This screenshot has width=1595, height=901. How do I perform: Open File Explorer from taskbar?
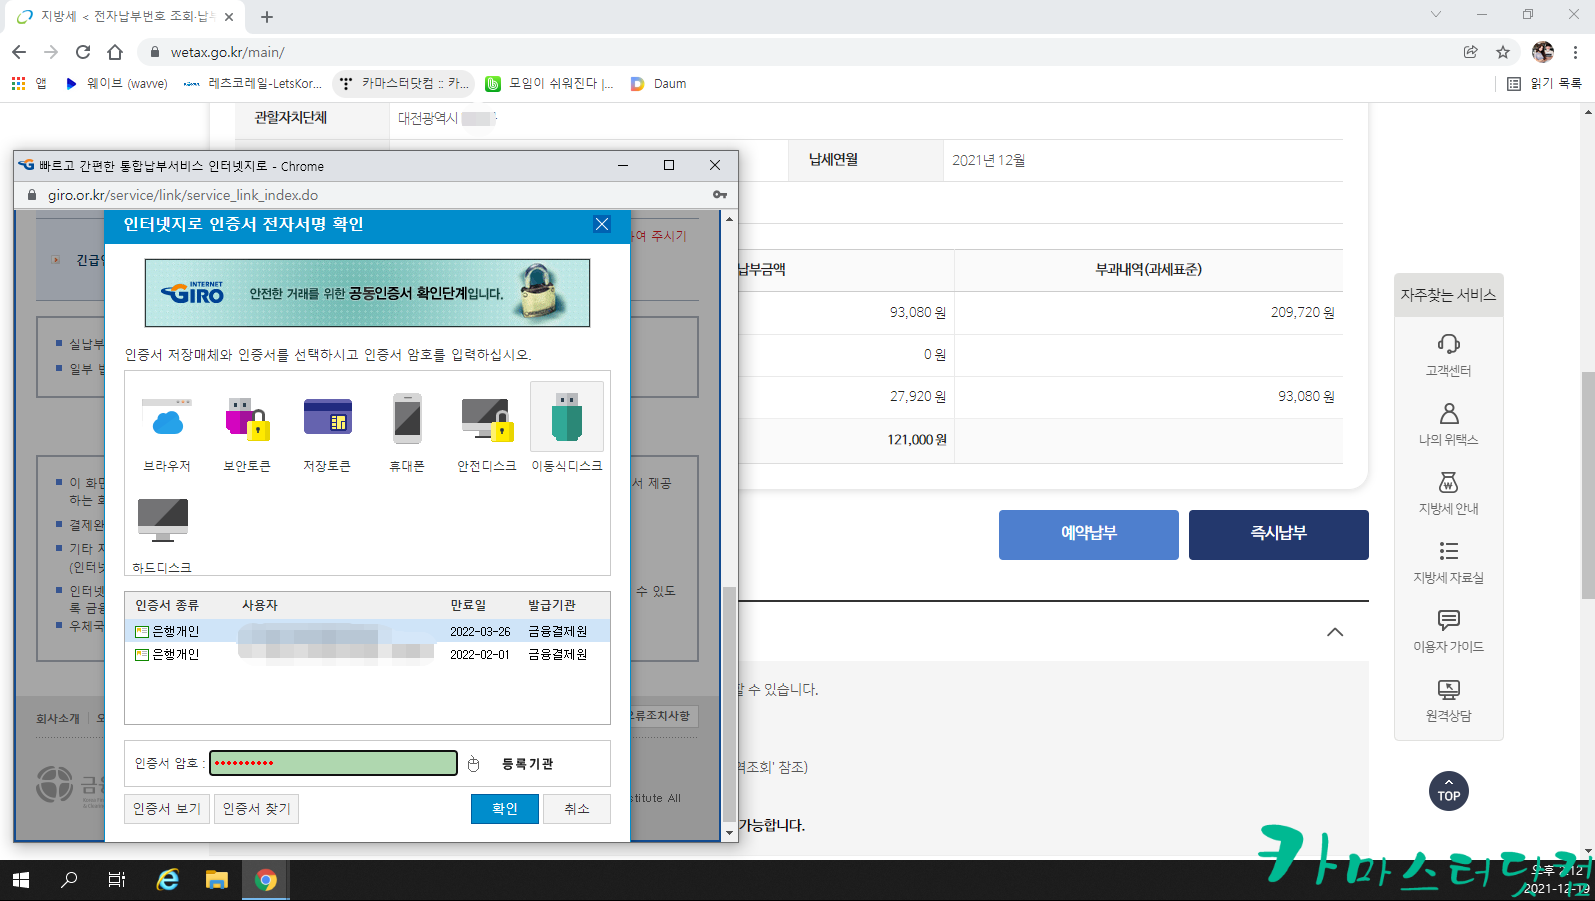(217, 880)
